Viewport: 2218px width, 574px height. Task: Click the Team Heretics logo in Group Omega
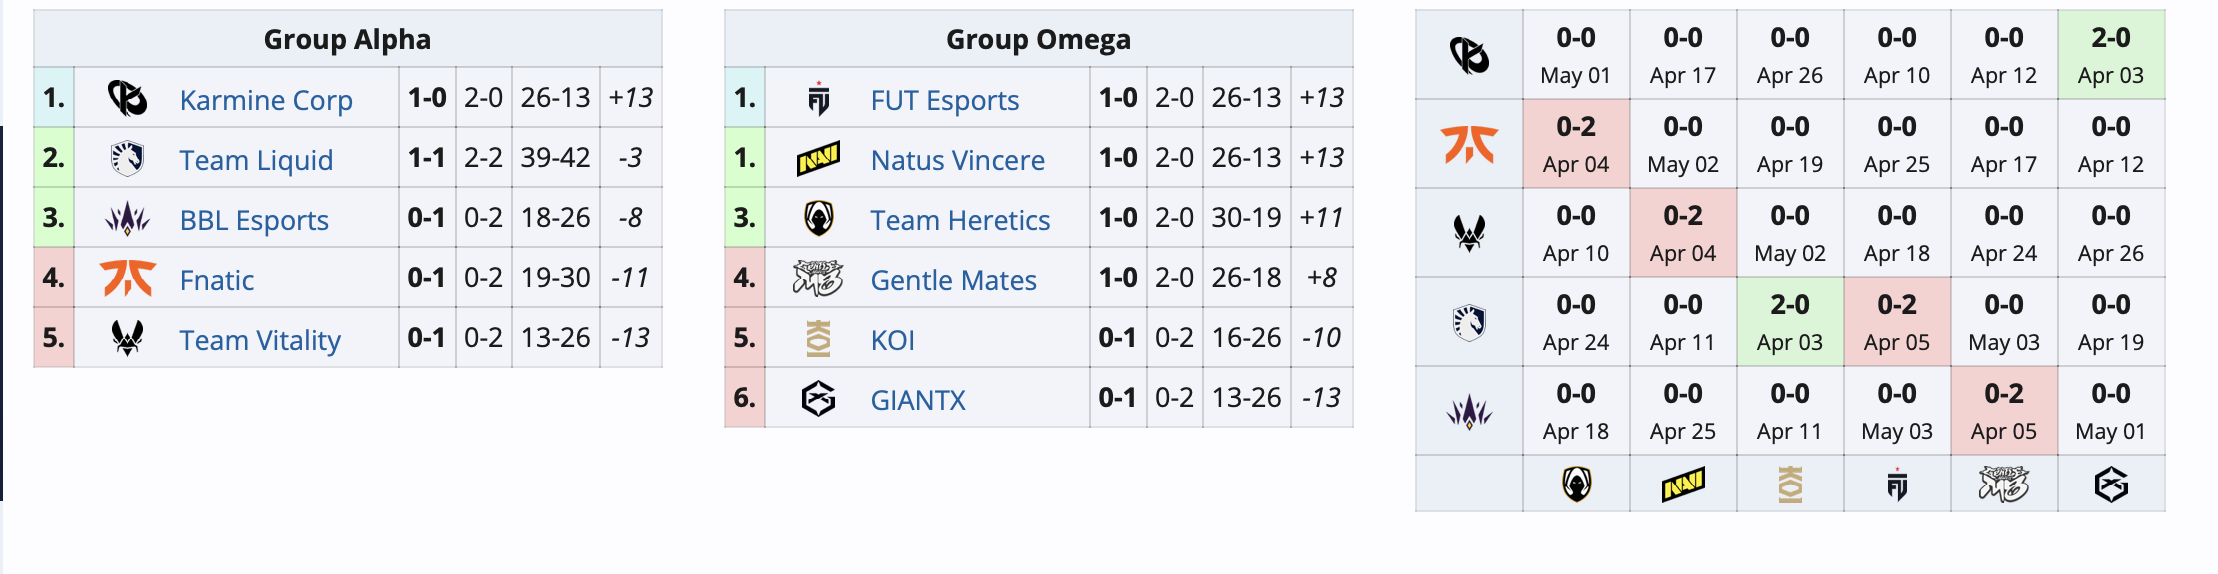click(818, 218)
